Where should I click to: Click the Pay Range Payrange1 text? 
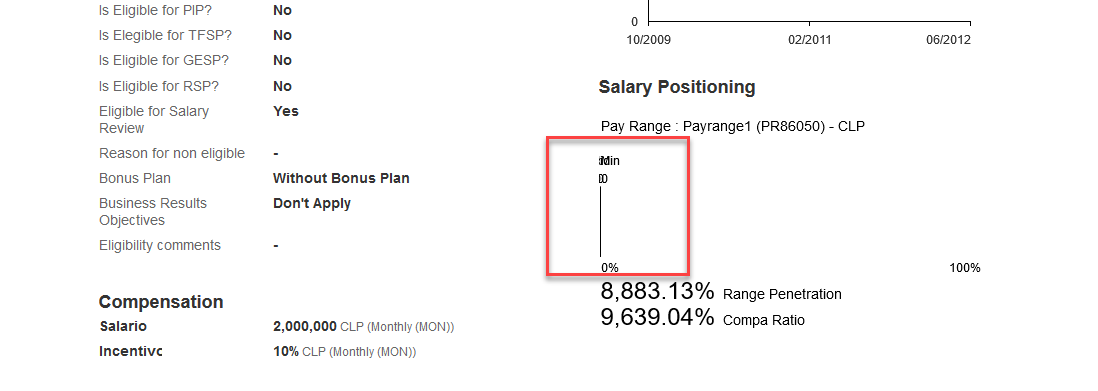[x=732, y=127]
